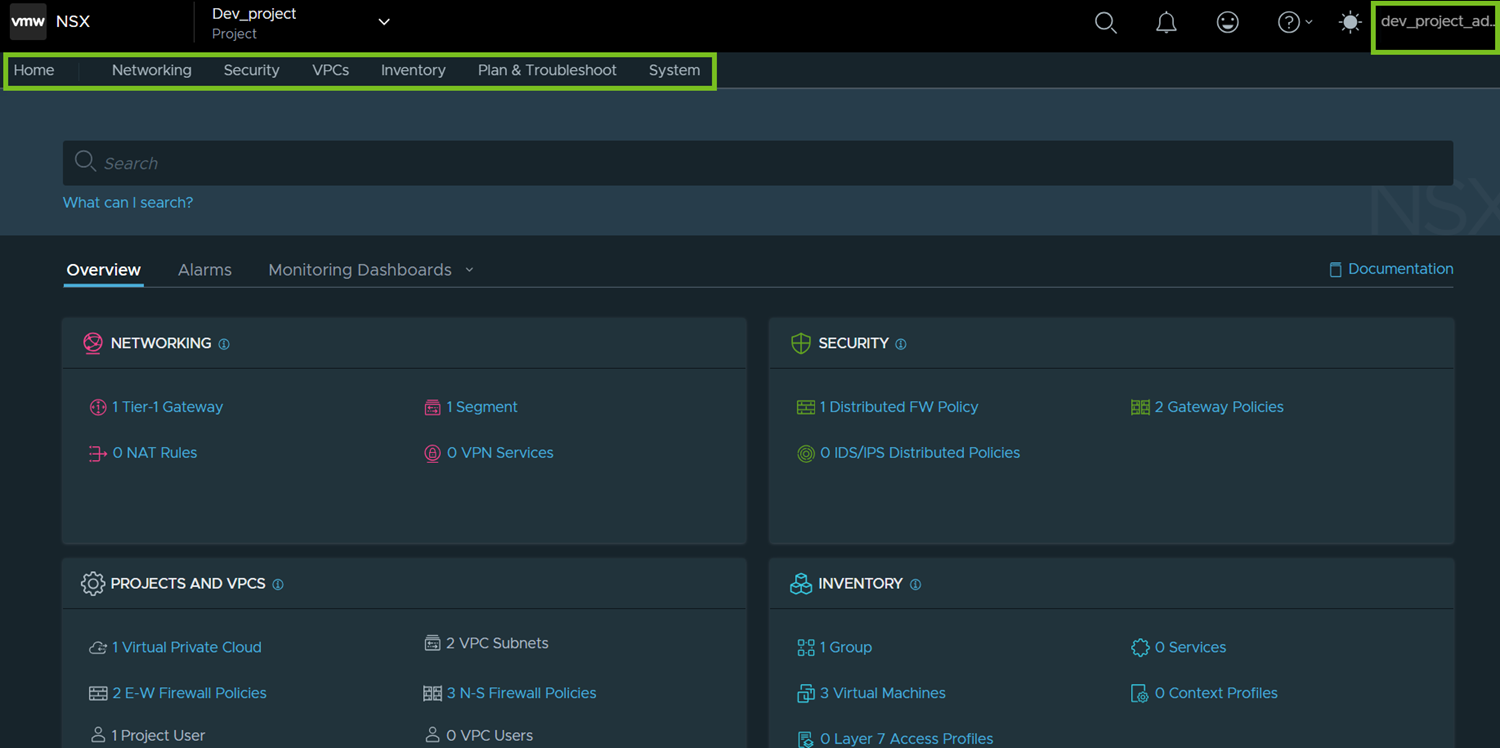Screen dimensions: 1500x748
Task: Open the VPCs menu
Action: coord(330,70)
